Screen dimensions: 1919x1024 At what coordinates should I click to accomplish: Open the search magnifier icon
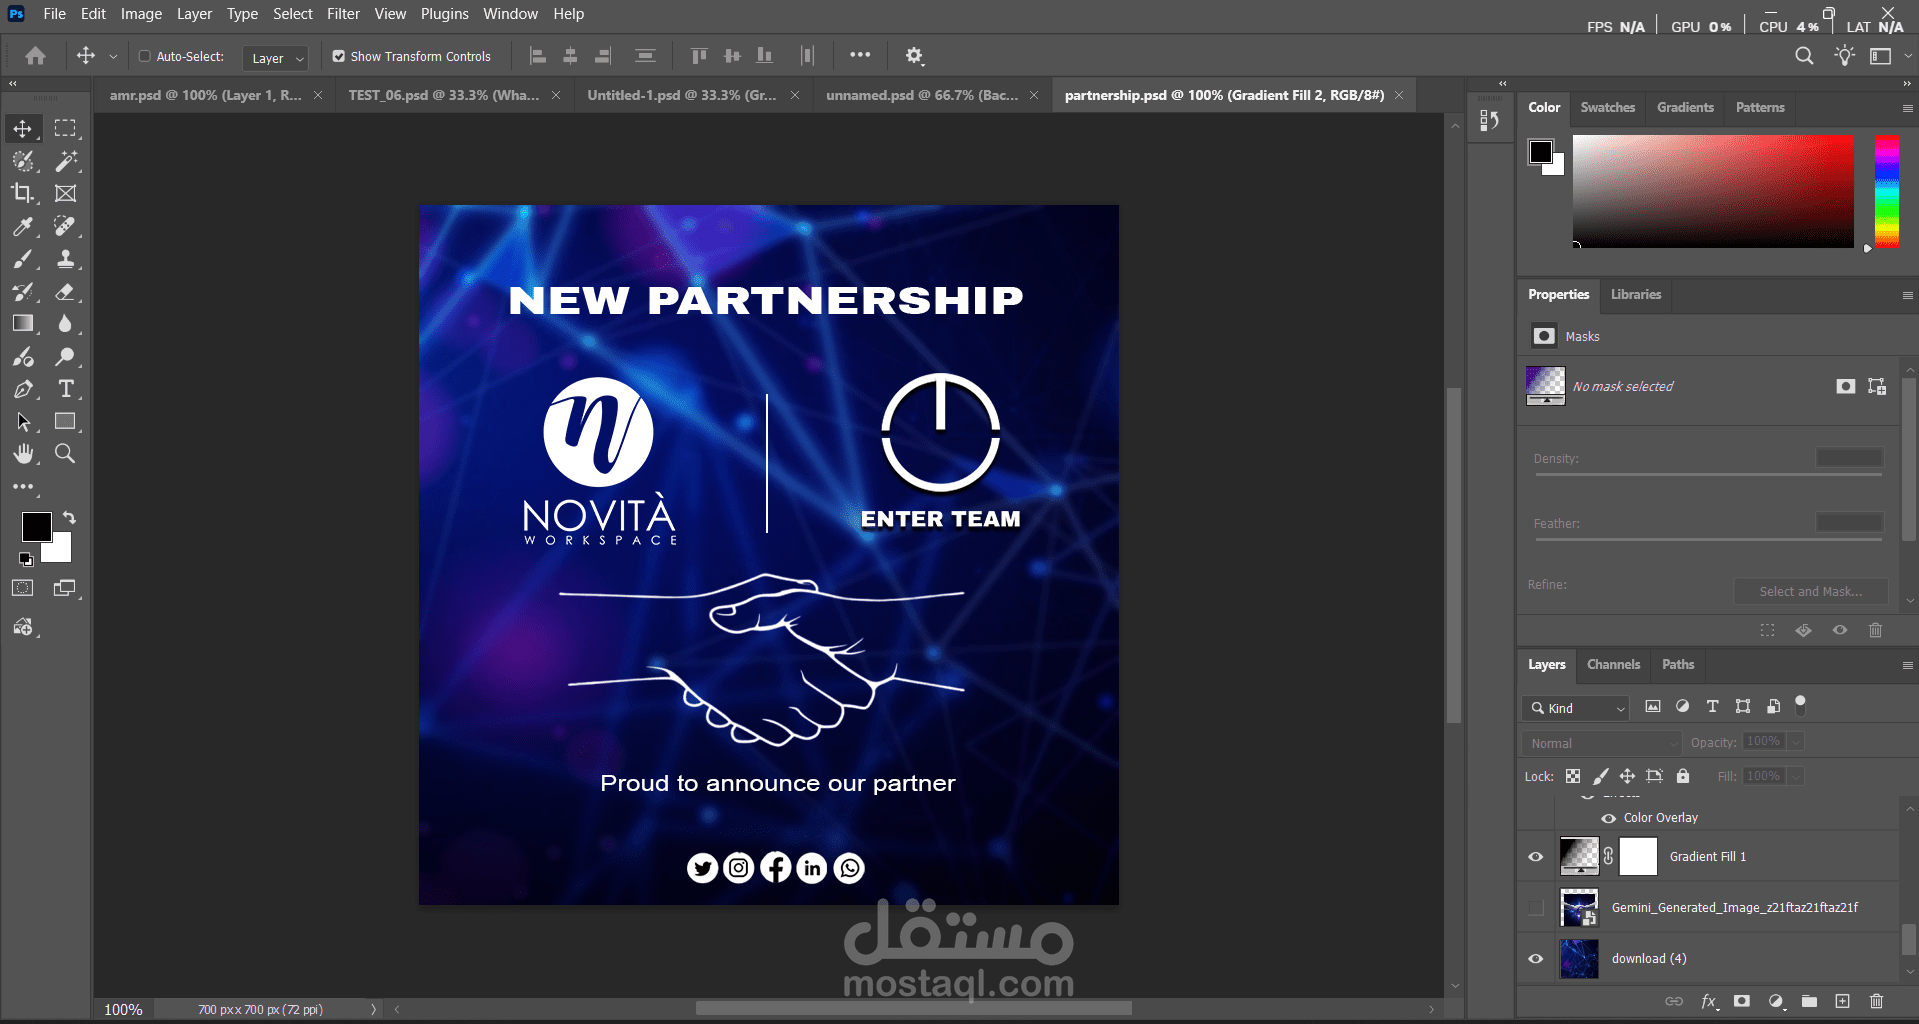pos(1804,56)
